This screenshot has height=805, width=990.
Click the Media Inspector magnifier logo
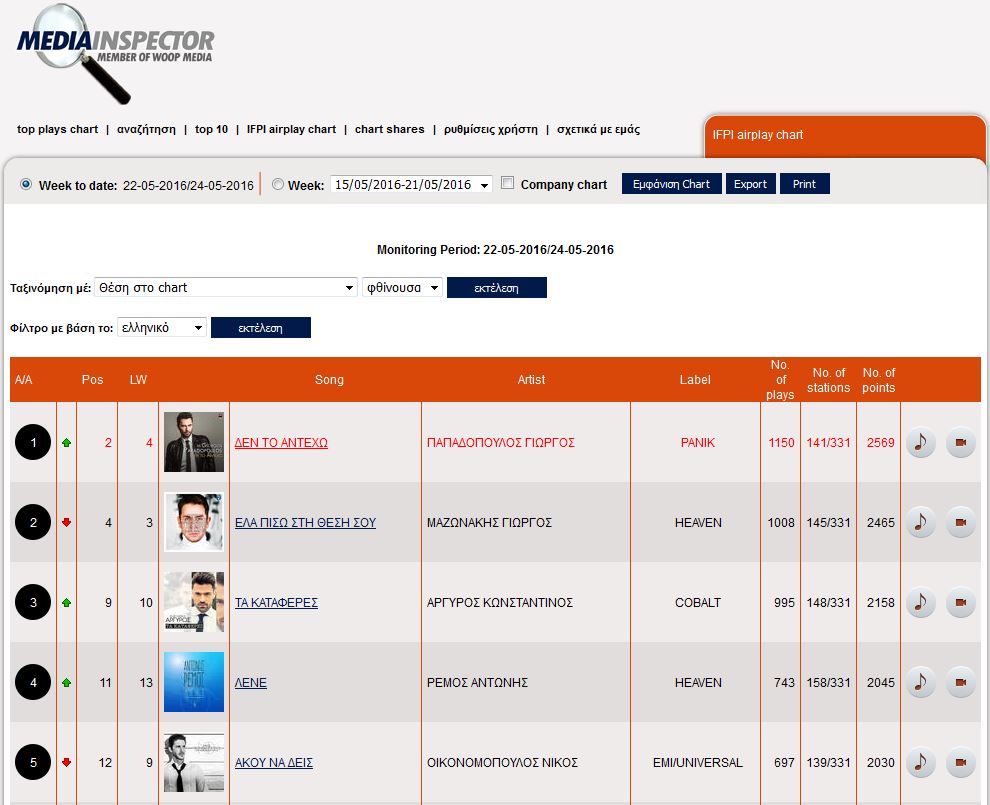click(x=113, y=52)
